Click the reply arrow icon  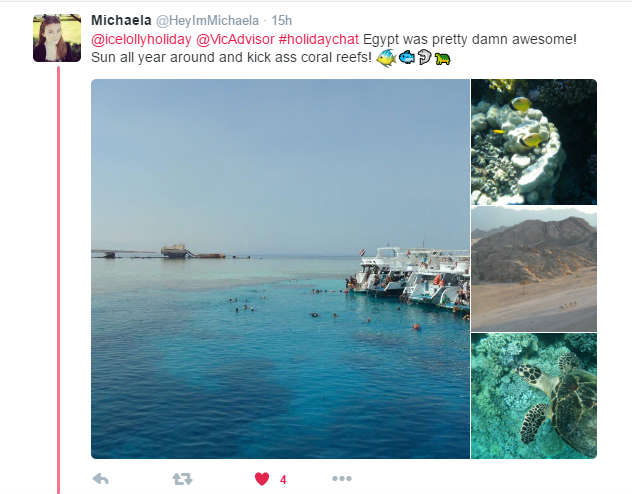tap(100, 479)
